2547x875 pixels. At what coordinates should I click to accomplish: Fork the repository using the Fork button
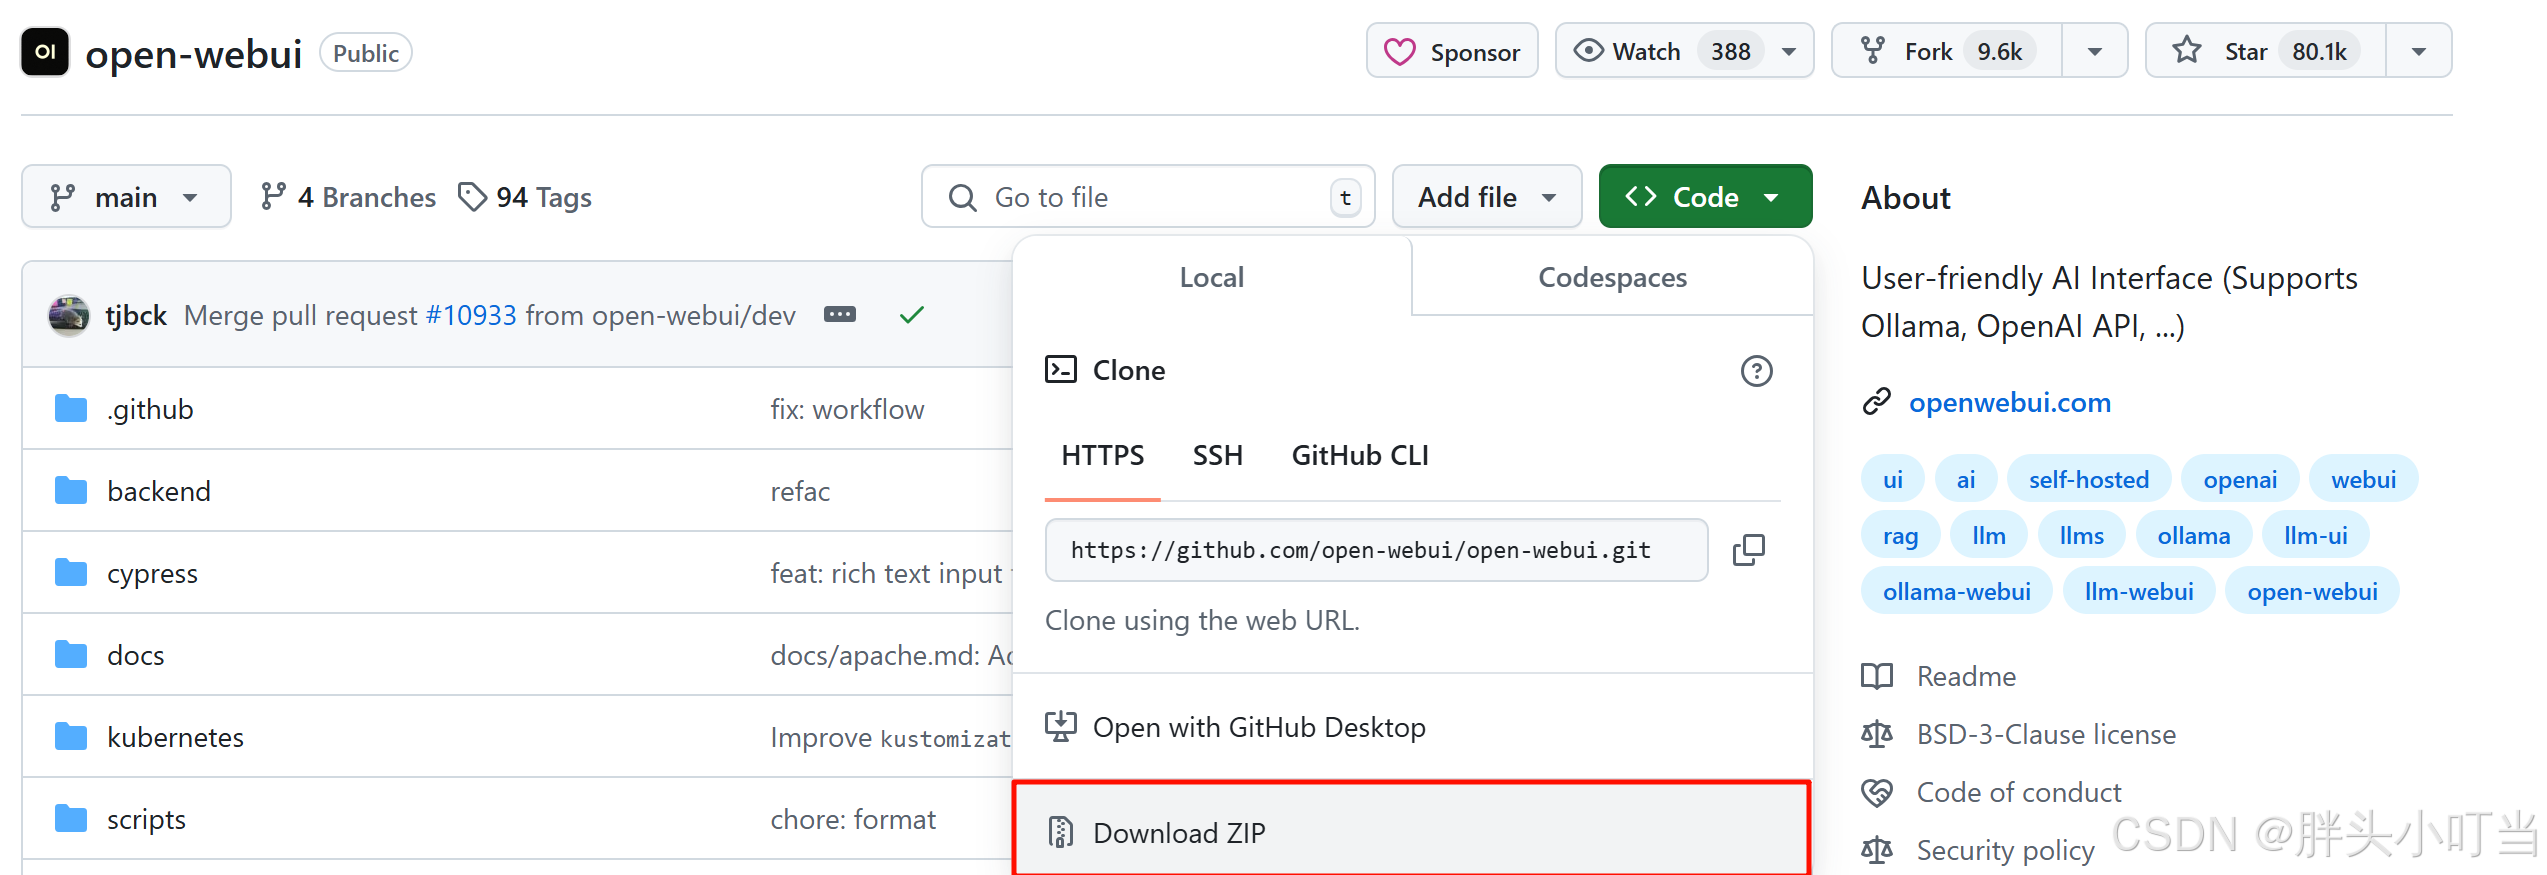pos(1946,51)
